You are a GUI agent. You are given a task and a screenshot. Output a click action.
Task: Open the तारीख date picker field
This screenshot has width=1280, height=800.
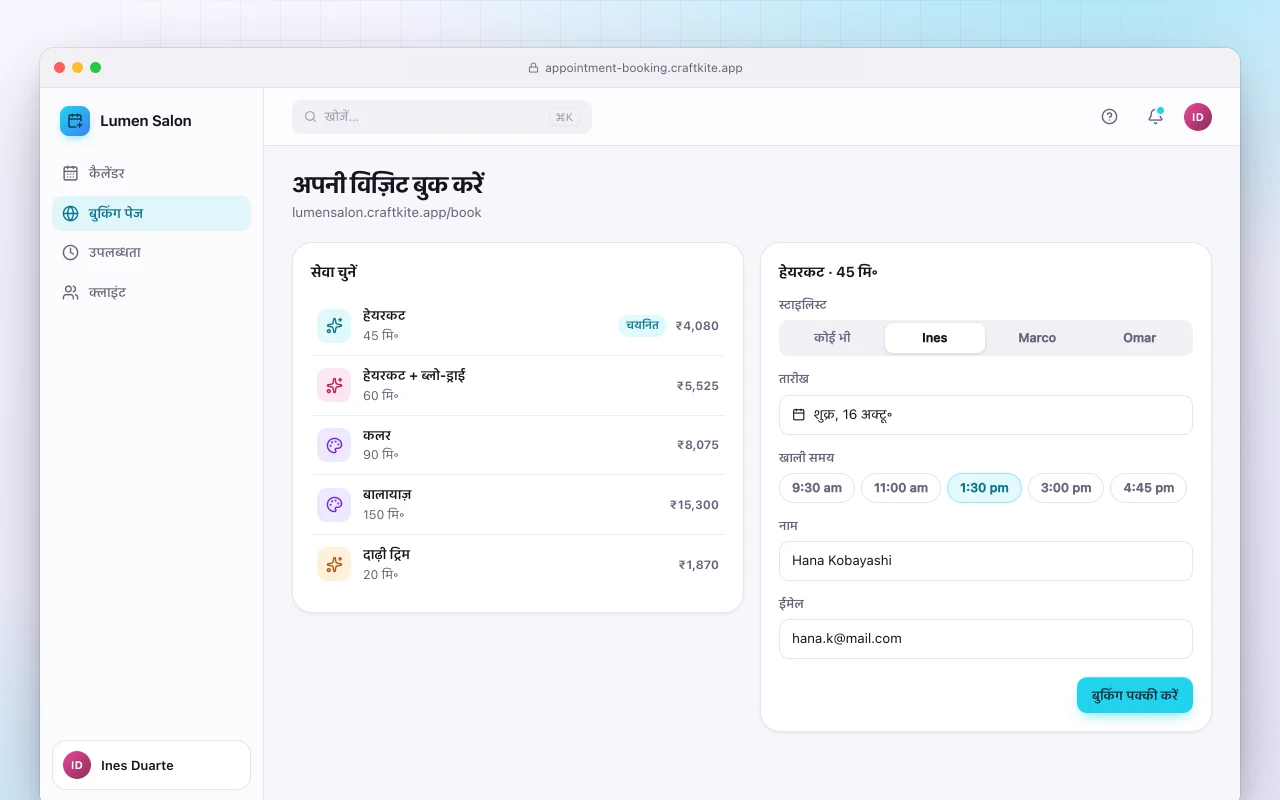(x=986, y=415)
